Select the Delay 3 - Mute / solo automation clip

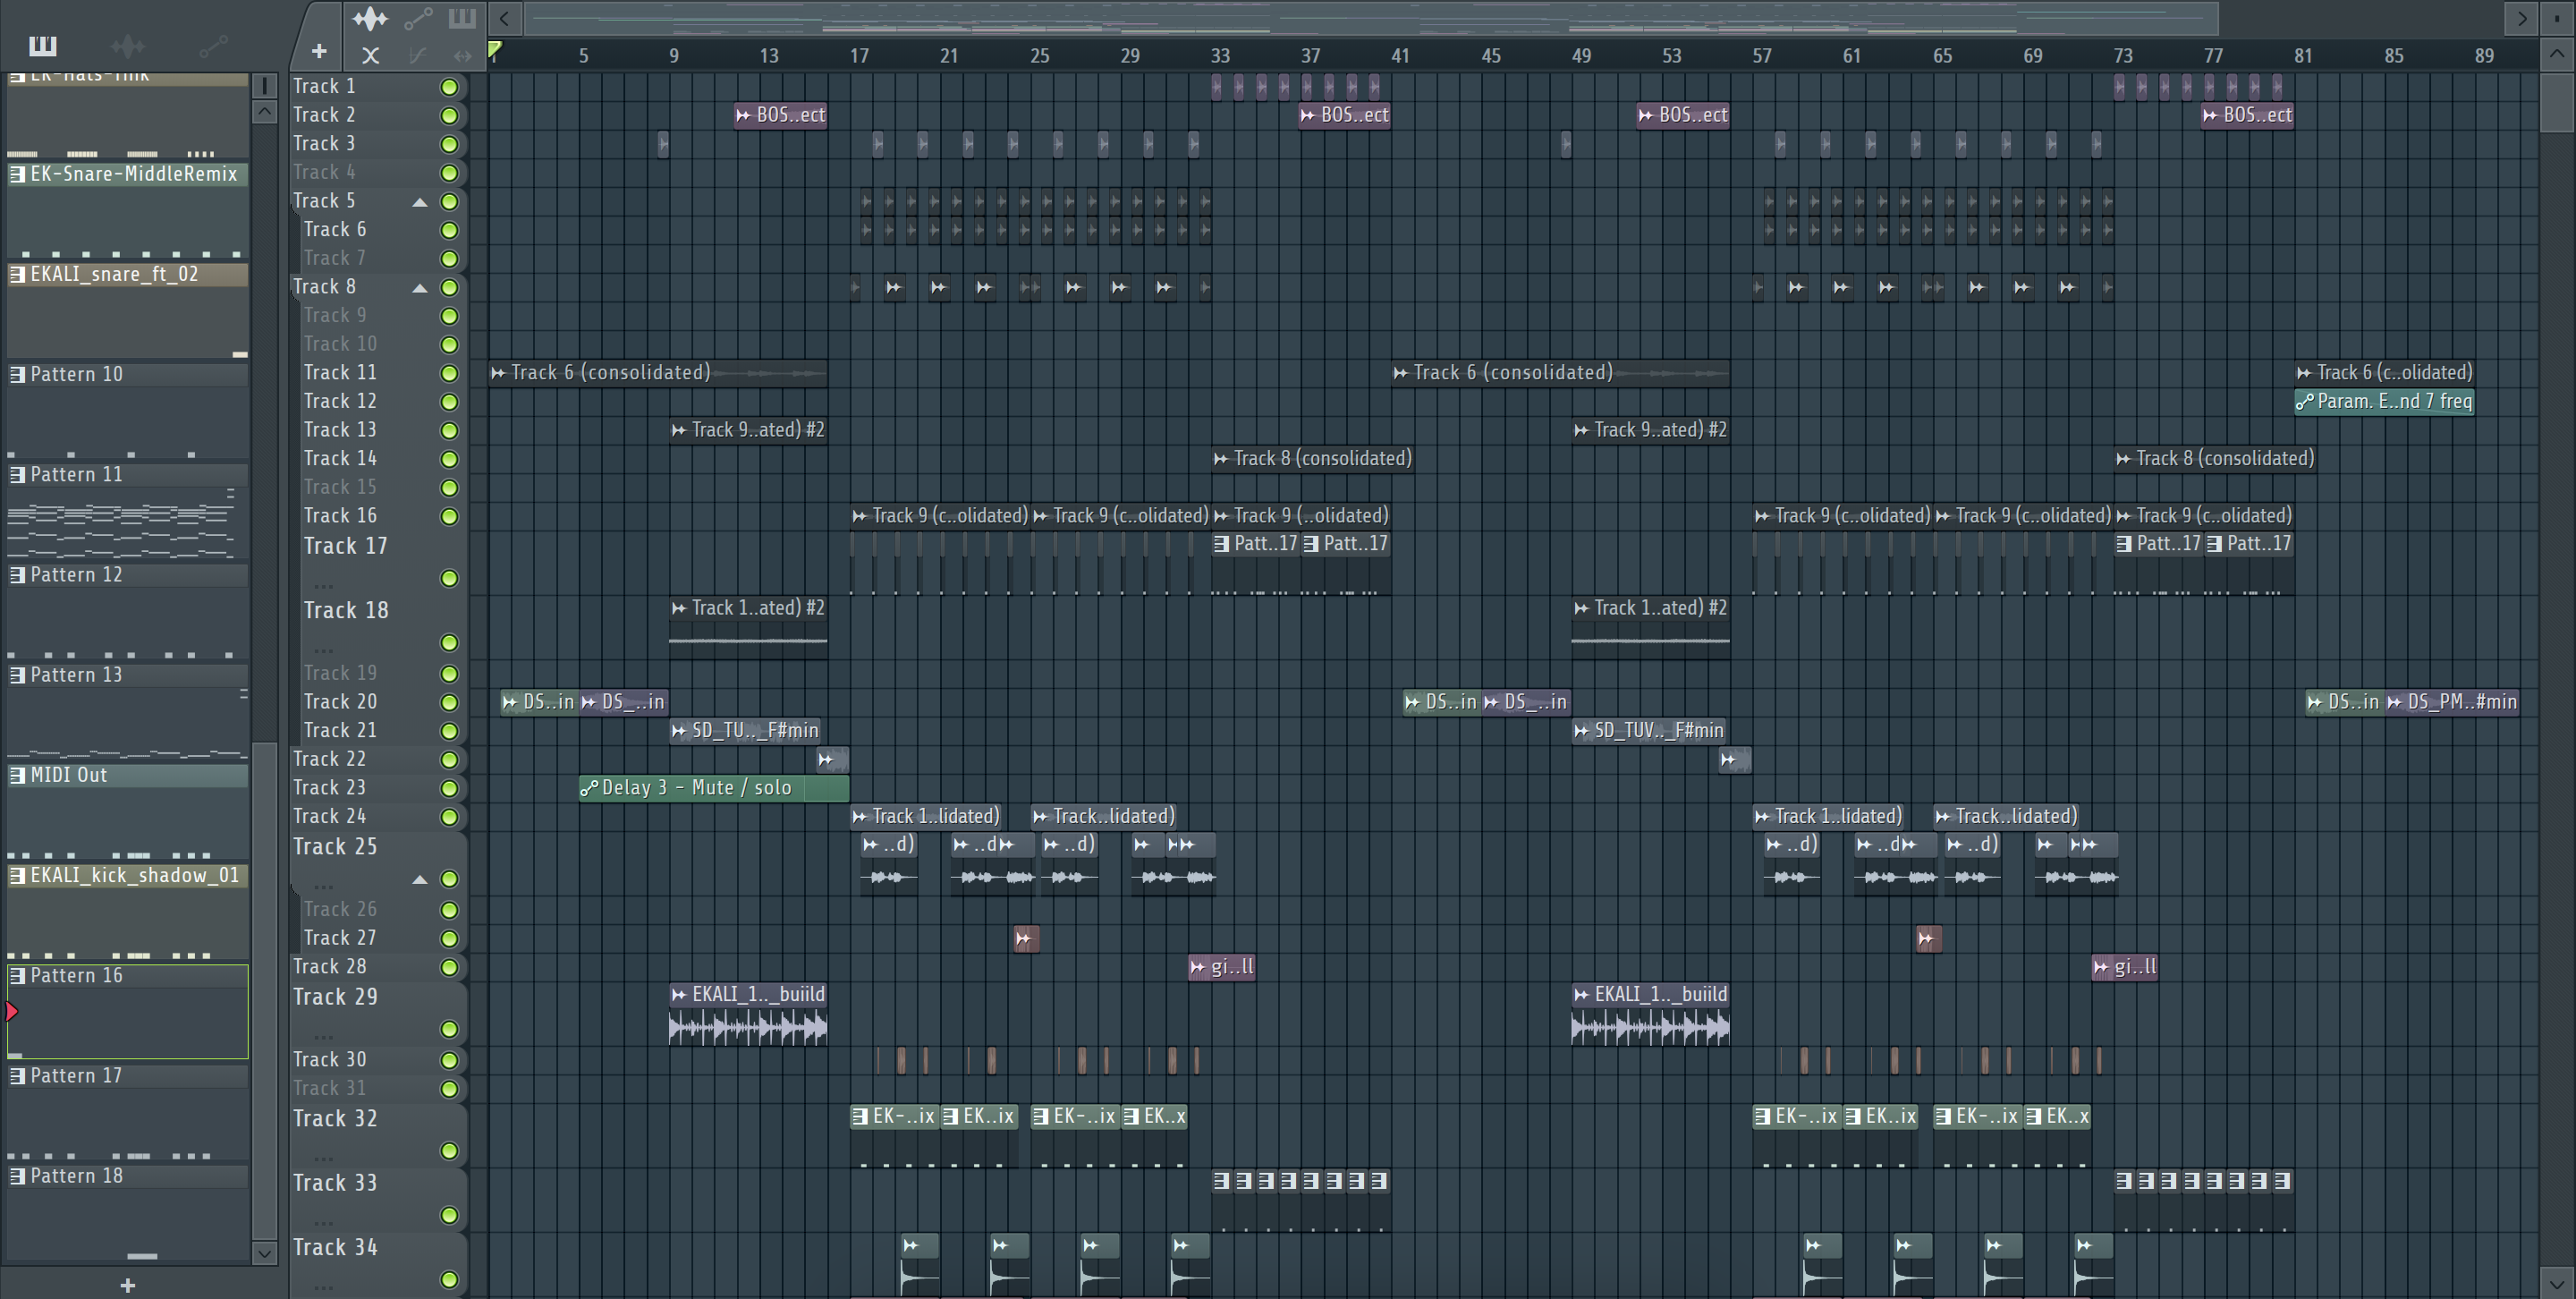point(714,788)
